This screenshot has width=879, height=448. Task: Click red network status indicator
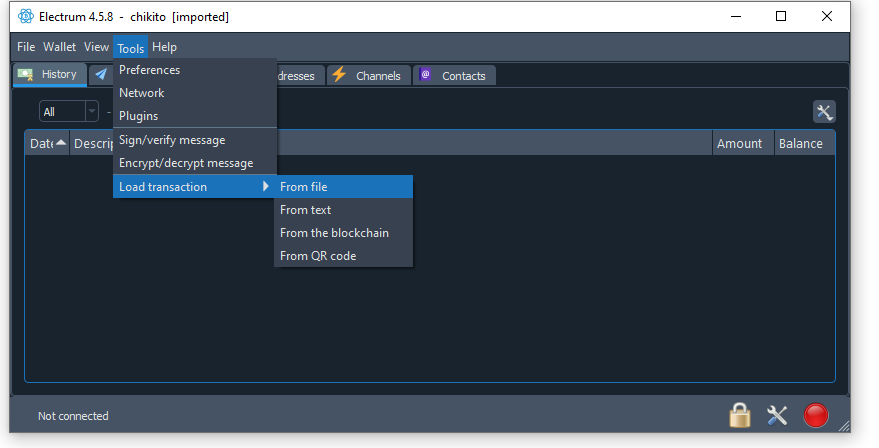pos(816,415)
